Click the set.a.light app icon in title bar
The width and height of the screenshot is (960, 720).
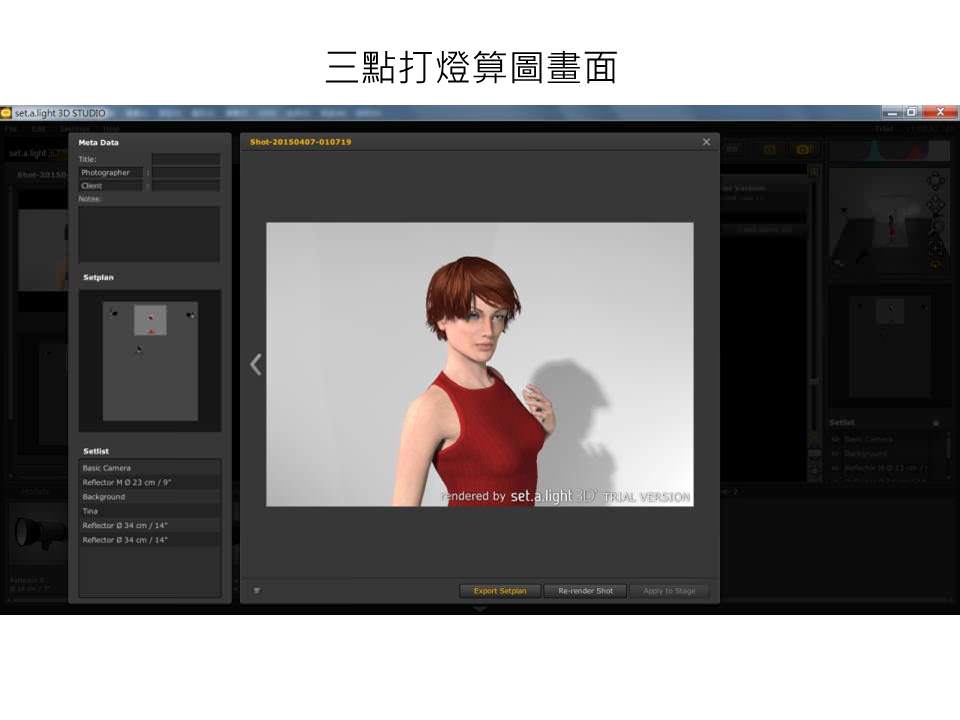pos(6,113)
